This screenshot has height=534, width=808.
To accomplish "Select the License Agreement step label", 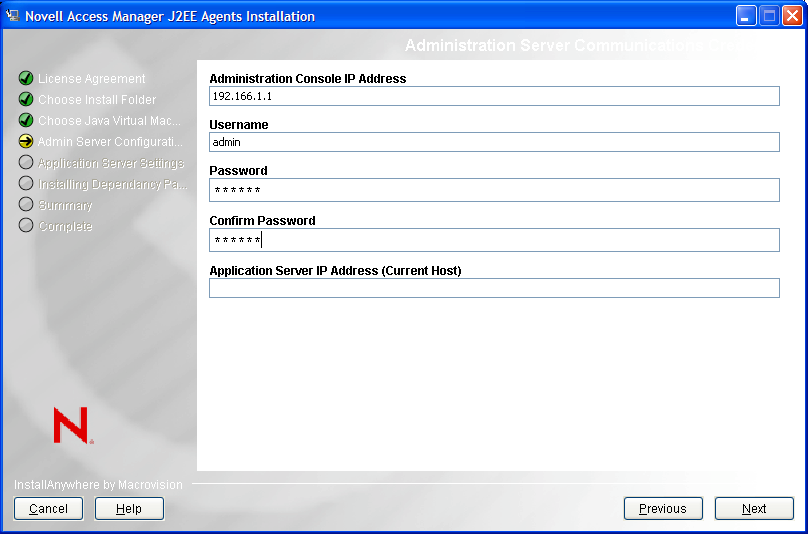I will 92,79.
